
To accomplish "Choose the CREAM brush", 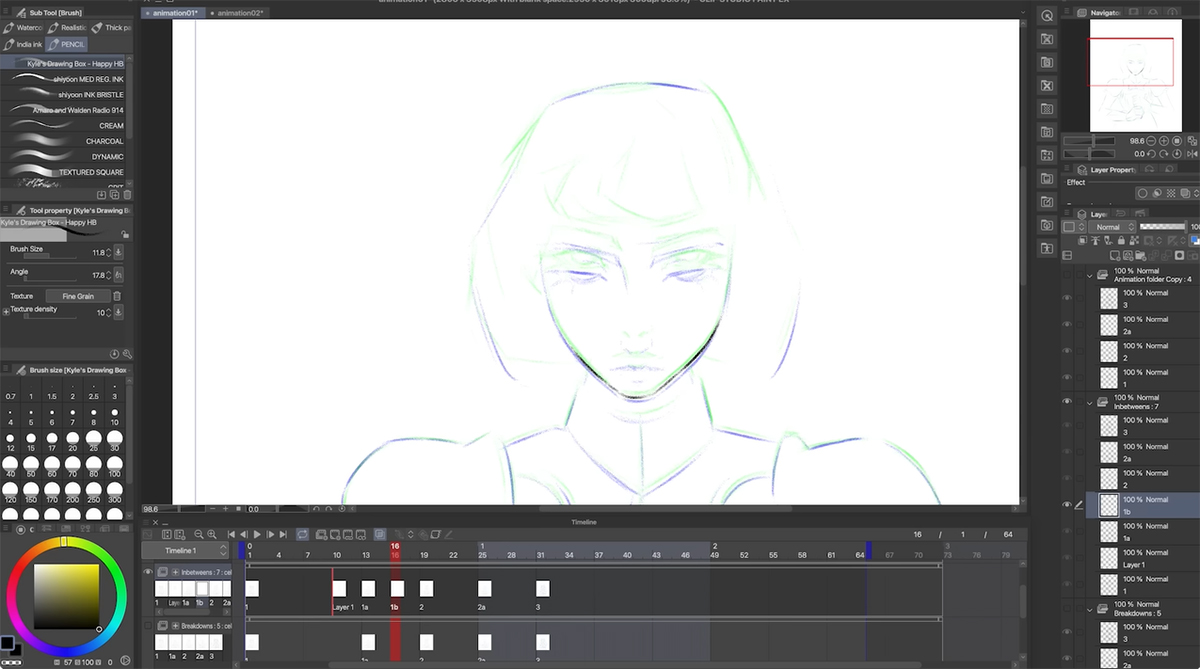I will [64, 126].
